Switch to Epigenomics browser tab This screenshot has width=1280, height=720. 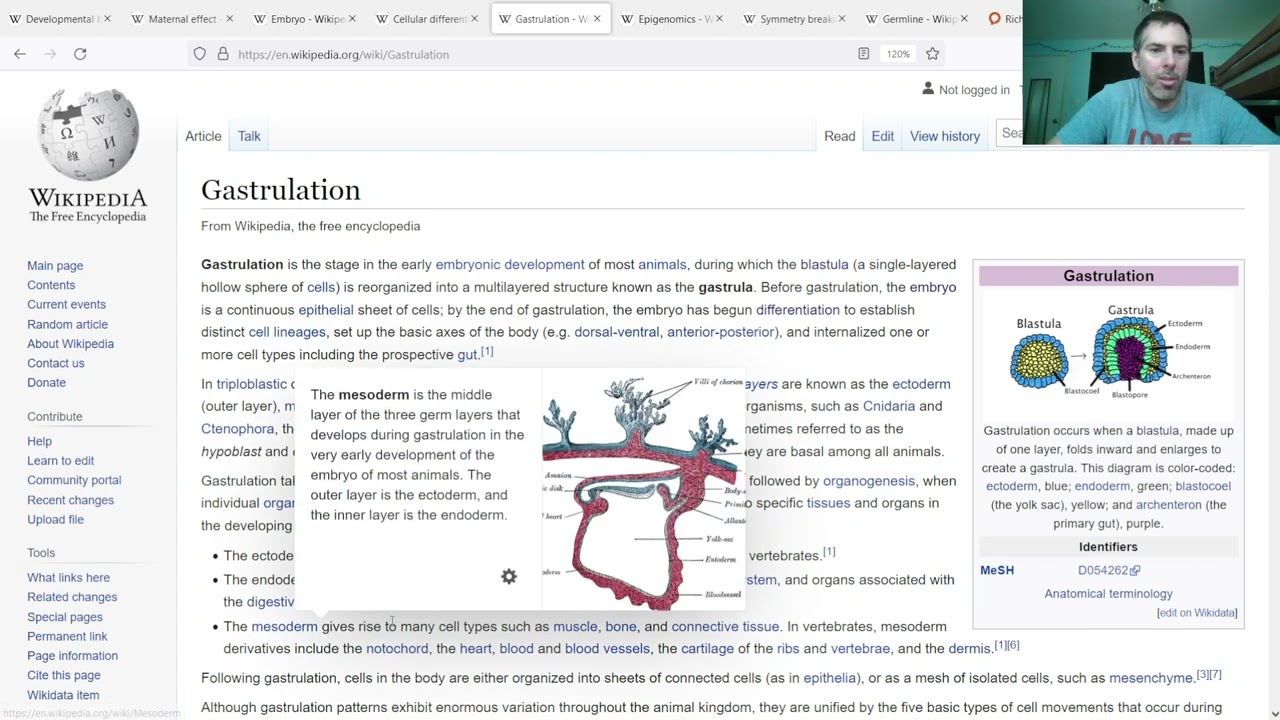[672, 19]
